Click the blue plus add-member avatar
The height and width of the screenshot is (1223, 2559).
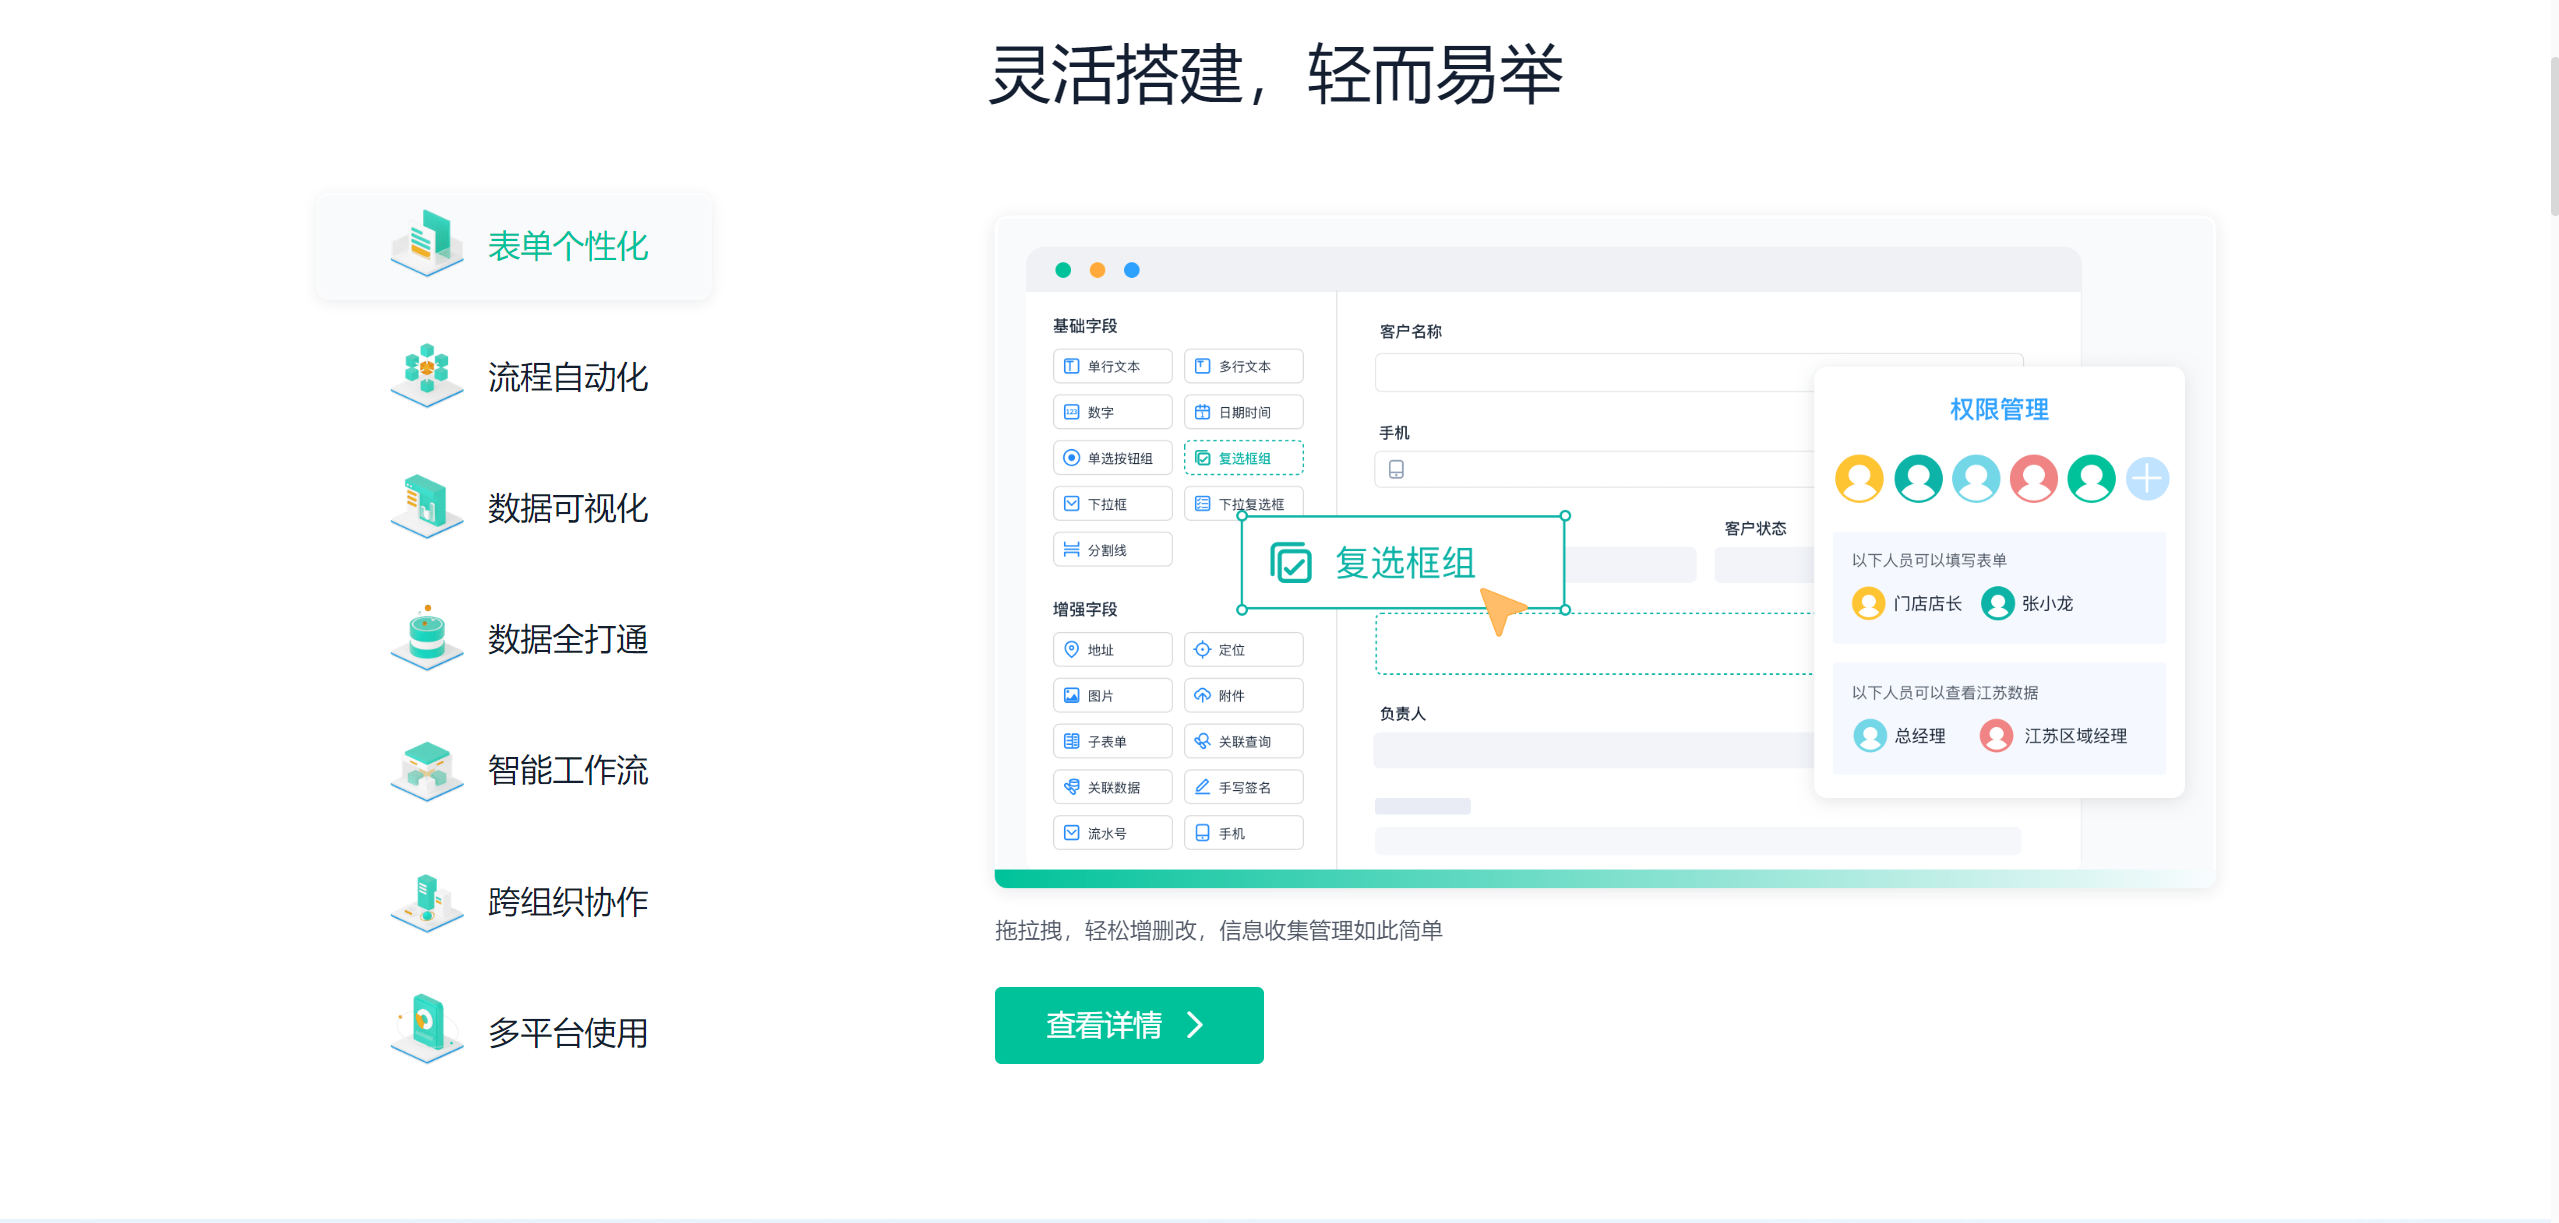click(x=2146, y=478)
